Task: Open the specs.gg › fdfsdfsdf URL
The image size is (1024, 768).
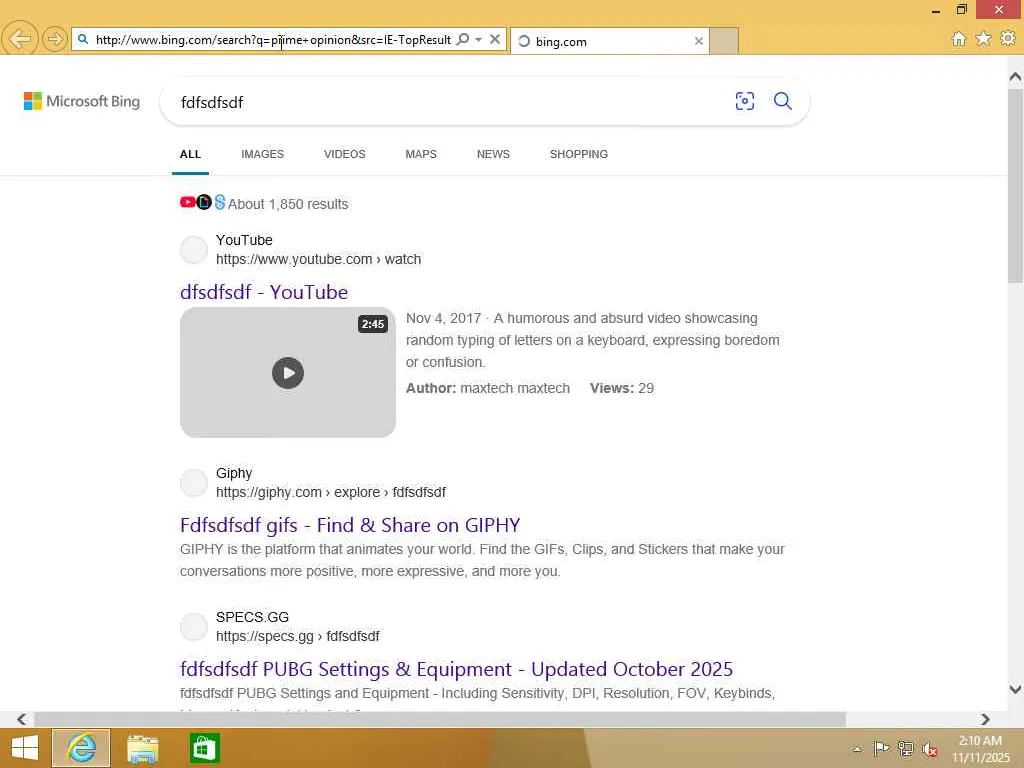Action: tap(297, 636)
